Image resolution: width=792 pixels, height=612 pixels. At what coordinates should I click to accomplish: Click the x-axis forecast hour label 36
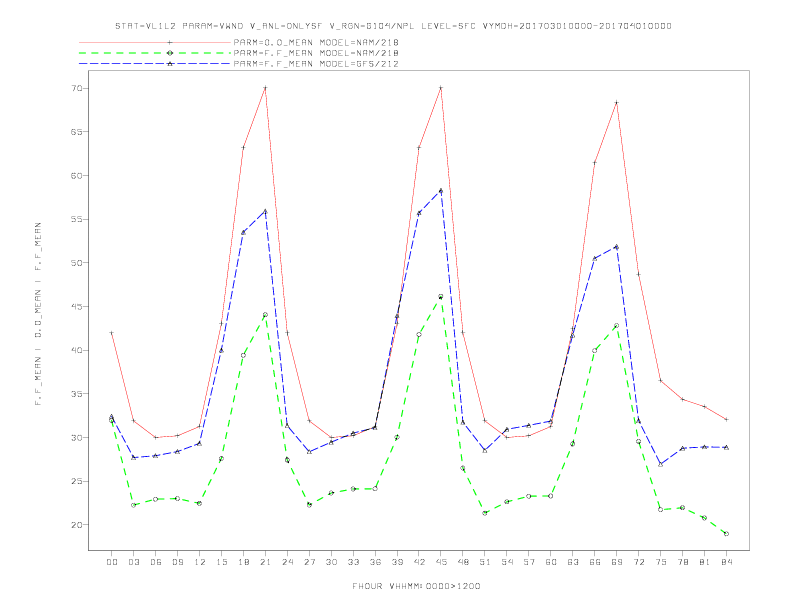click(375, 562)
